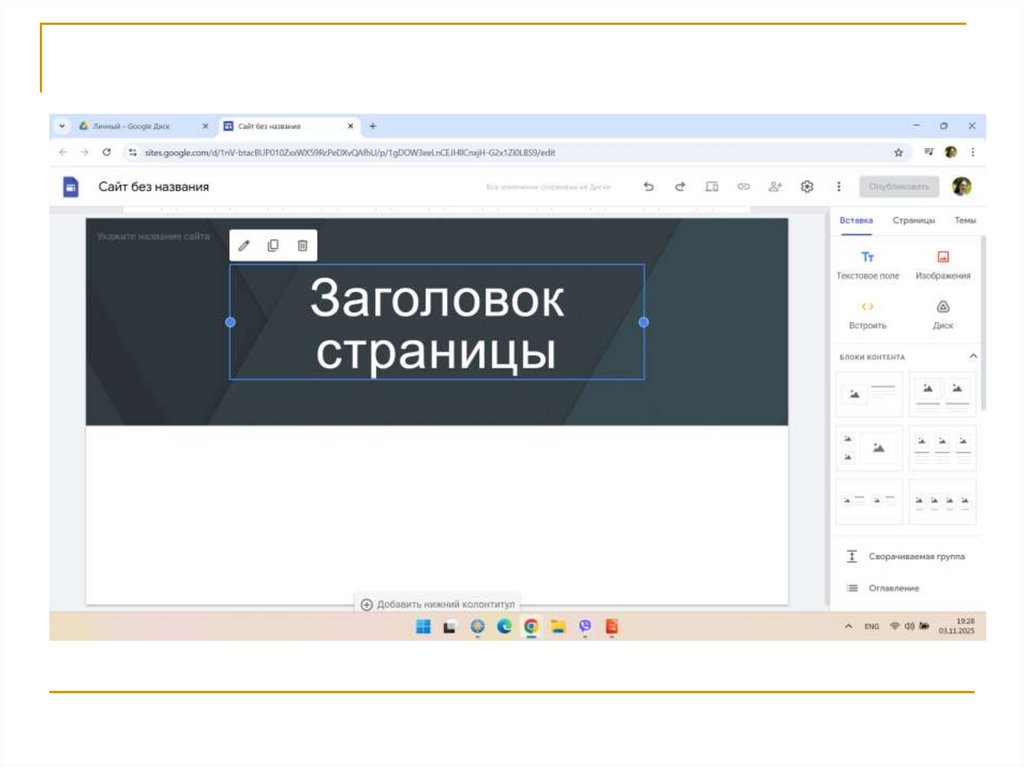Switch to the Темы tab
1024x767 pixels.
pos(965,221)
